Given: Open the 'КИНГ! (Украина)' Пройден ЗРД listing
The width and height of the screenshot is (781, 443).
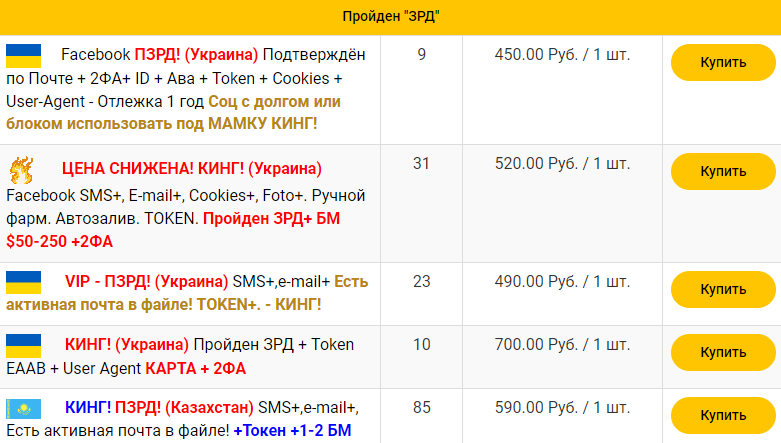Looking at the screenshot, I should tap(127, 344).
